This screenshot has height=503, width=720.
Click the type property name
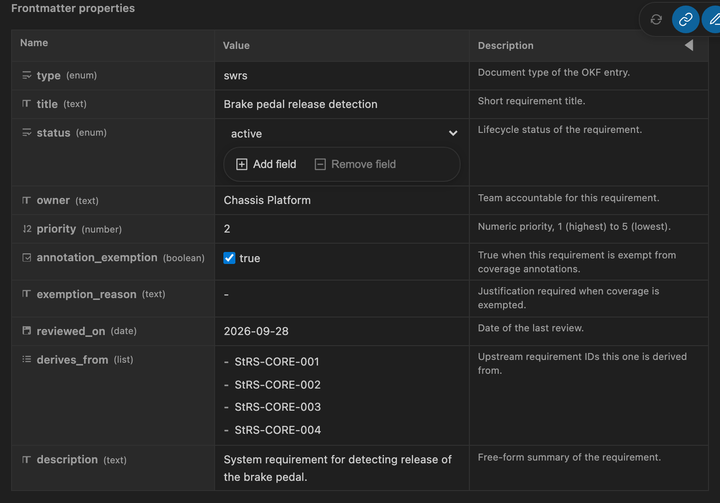coord(48,75)
